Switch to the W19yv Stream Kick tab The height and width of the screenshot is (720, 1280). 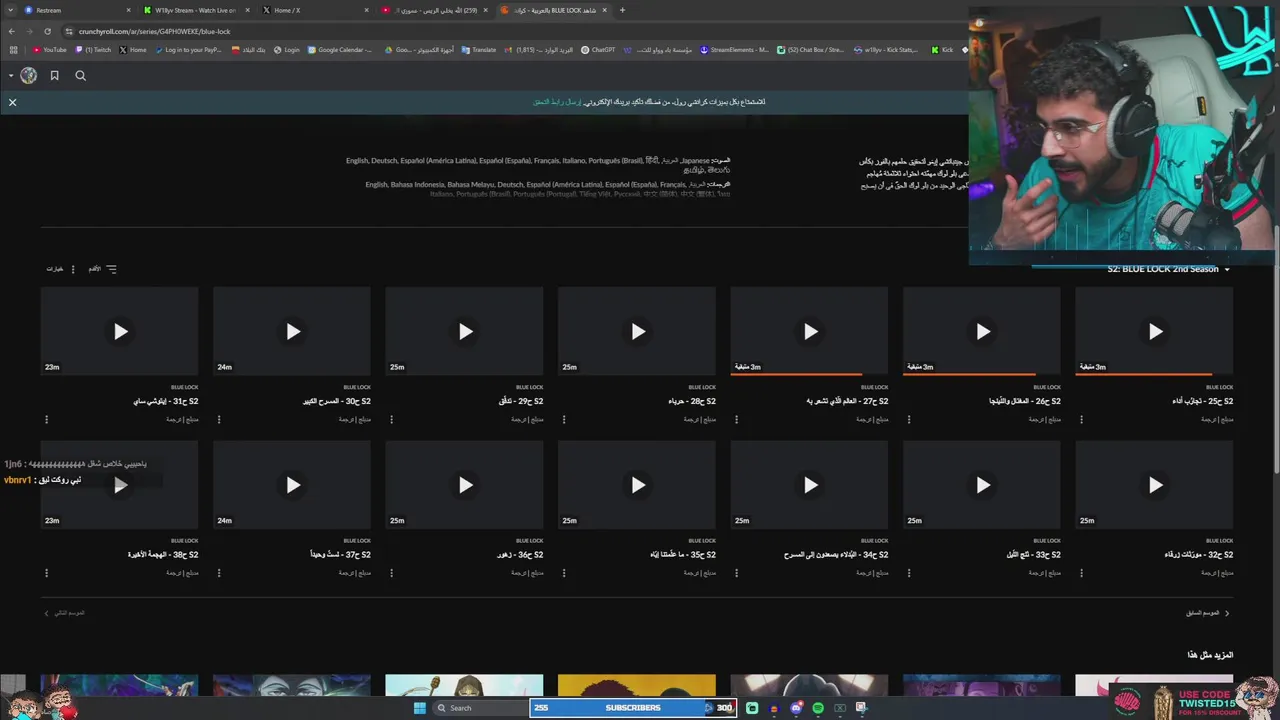click(195, 10)
